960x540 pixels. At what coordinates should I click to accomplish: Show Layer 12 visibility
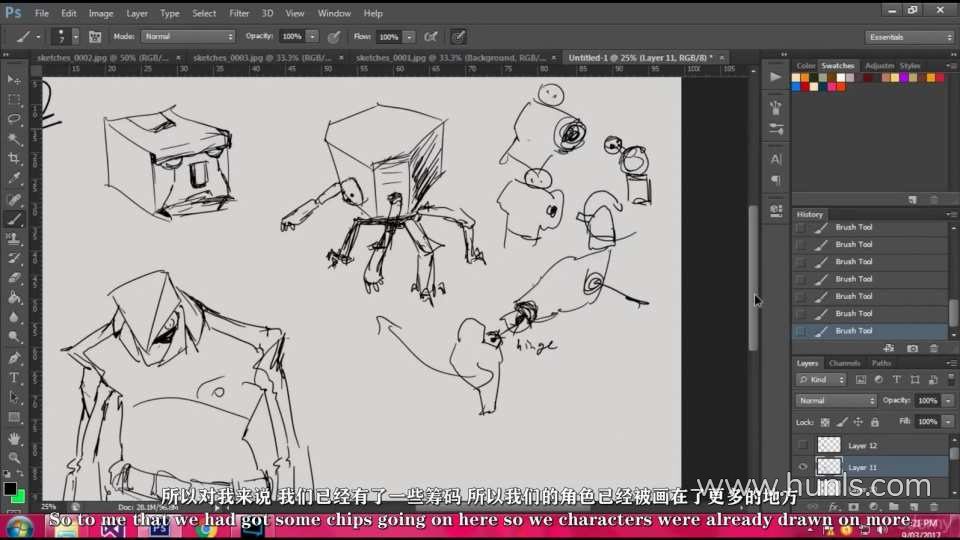coord(802,445)
